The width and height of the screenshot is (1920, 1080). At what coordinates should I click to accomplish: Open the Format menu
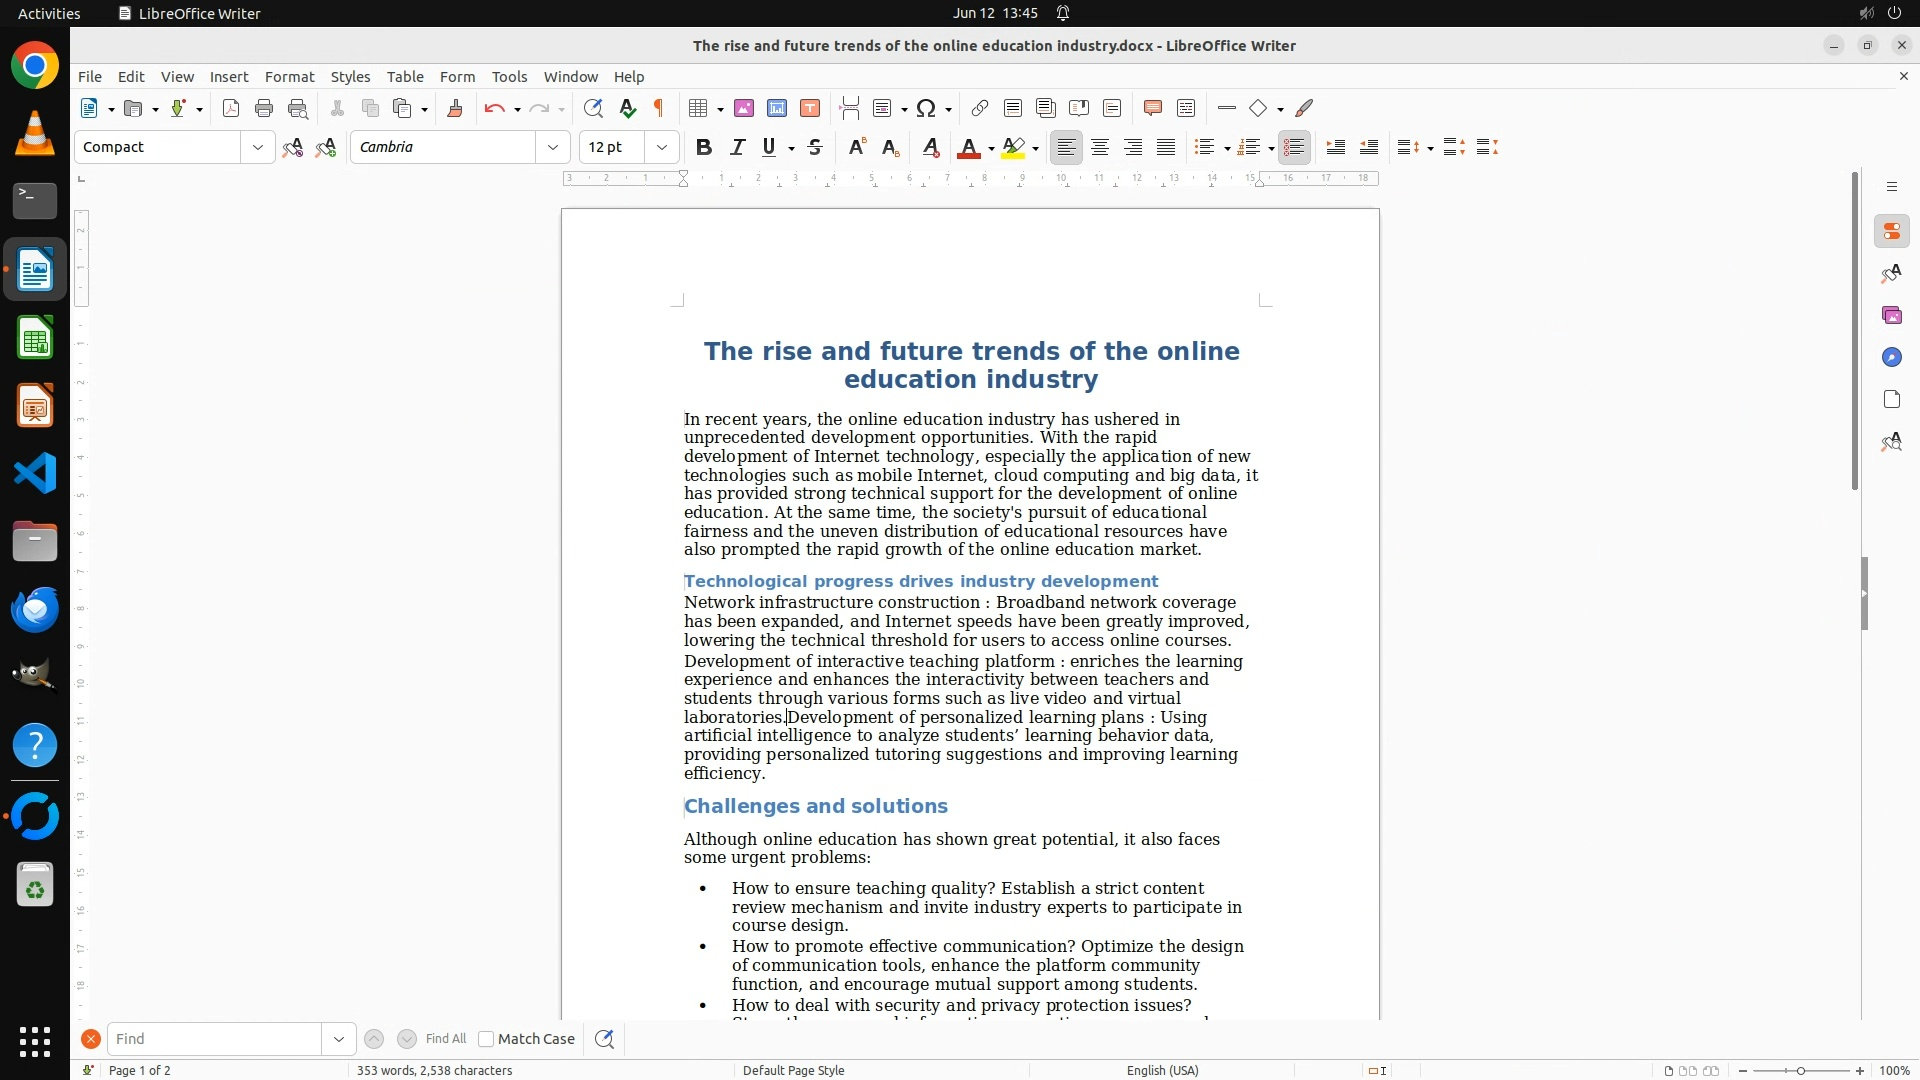click(x=289, y=76)
